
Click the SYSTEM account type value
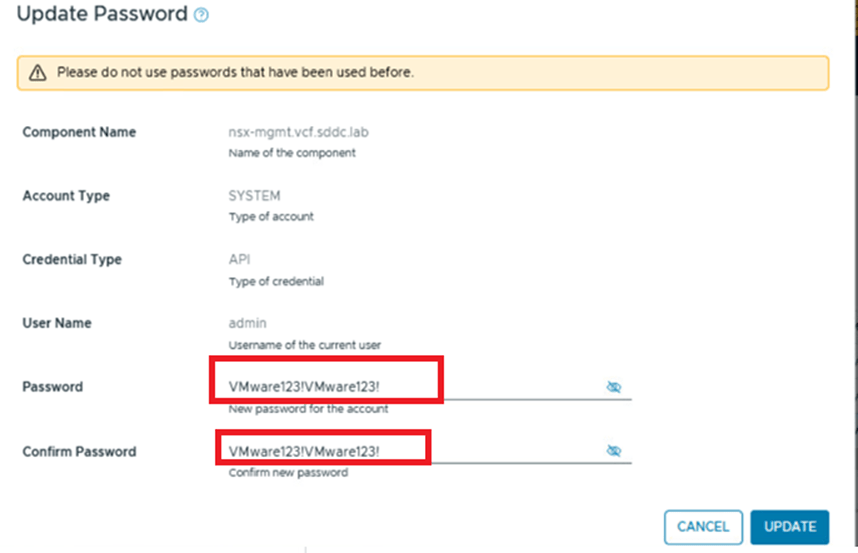point(254,196)
